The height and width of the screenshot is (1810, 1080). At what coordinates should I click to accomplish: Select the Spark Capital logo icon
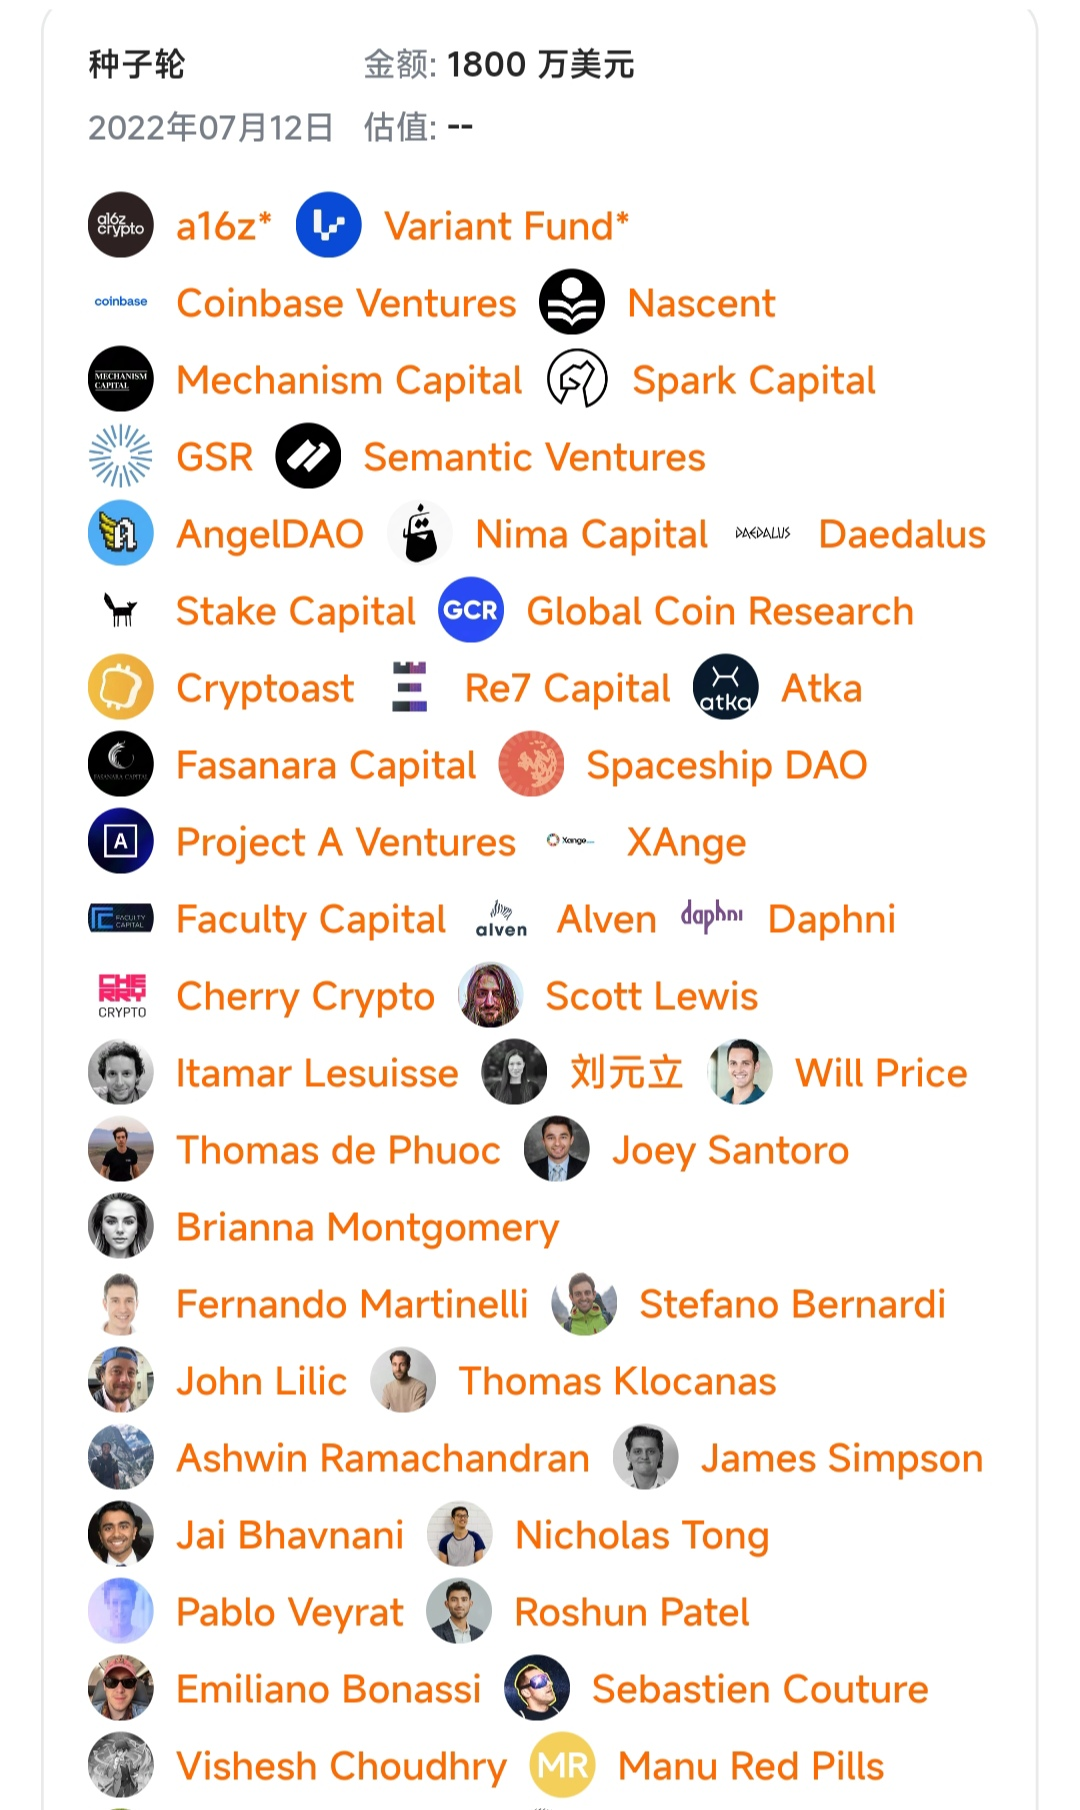coord(577,379)
